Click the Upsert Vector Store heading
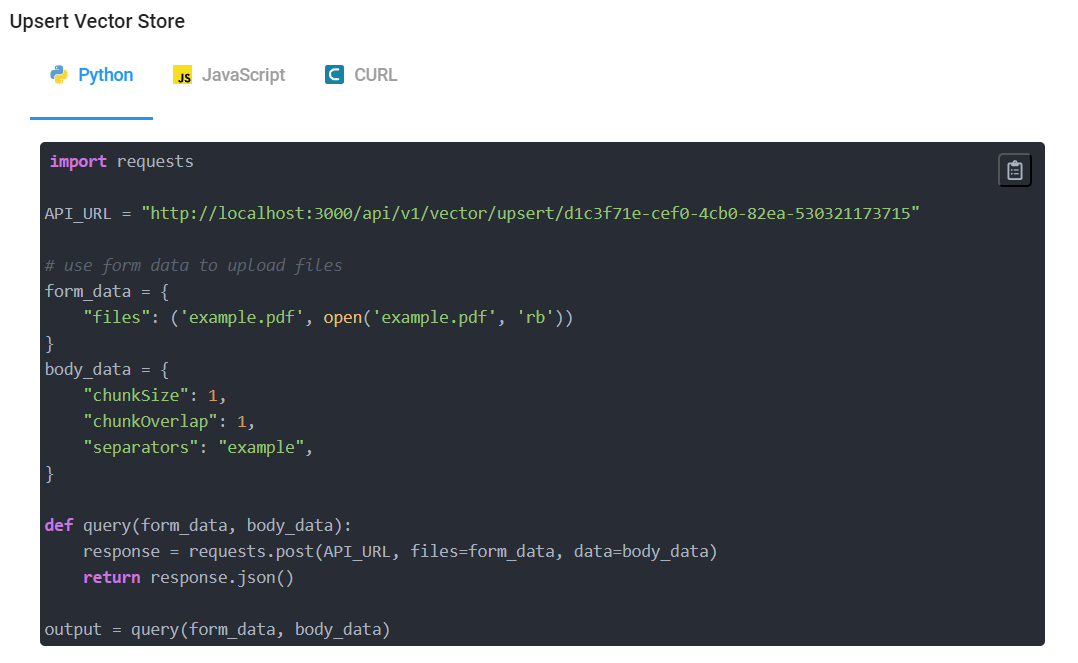 point(97,21)
